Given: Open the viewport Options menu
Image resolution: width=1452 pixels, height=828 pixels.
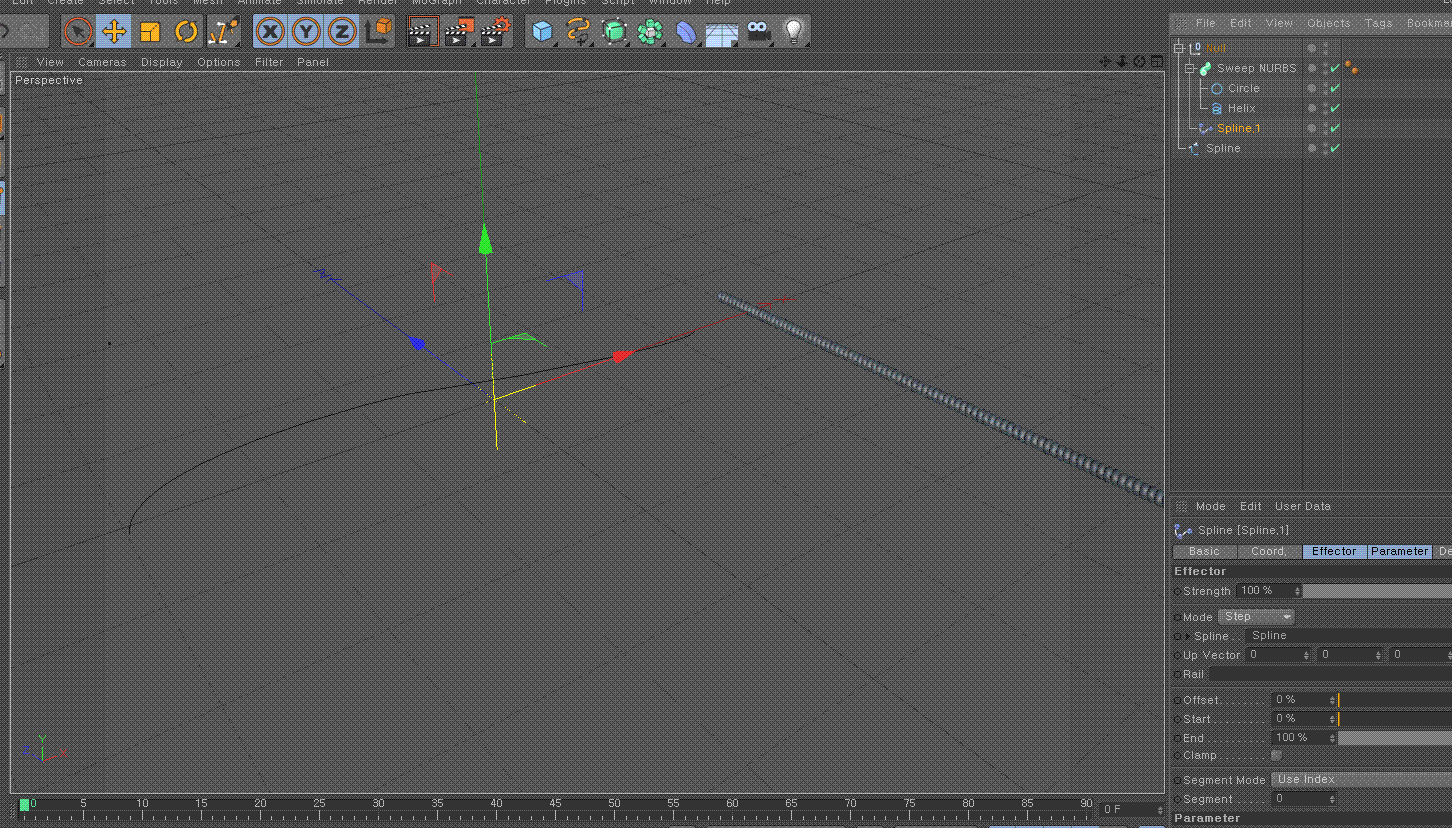Looking at the screenshot, I should point(219,62).
